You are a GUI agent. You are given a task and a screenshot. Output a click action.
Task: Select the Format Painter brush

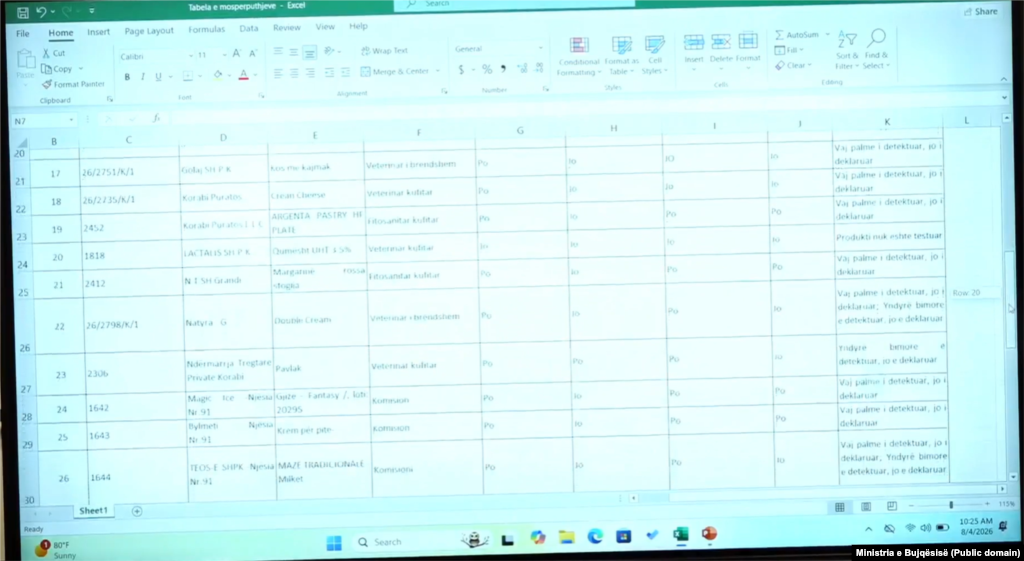[46, 84]
